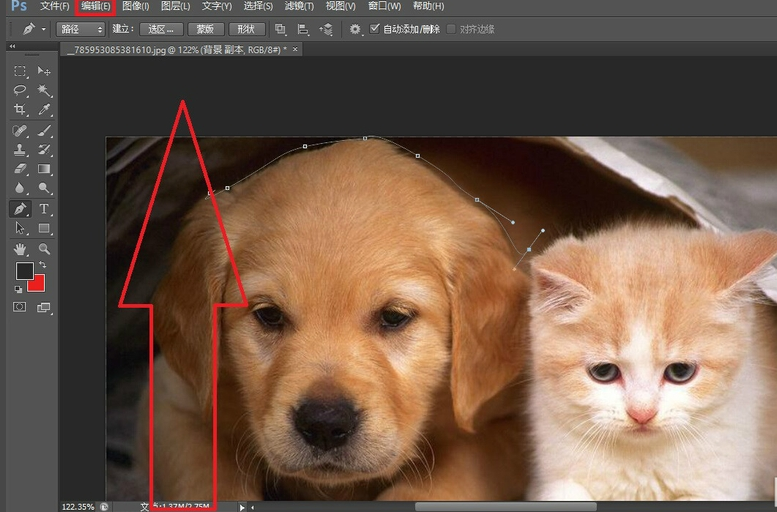Click the 选区... button
The width and height of the screenshot is (777, 512).
162,29
